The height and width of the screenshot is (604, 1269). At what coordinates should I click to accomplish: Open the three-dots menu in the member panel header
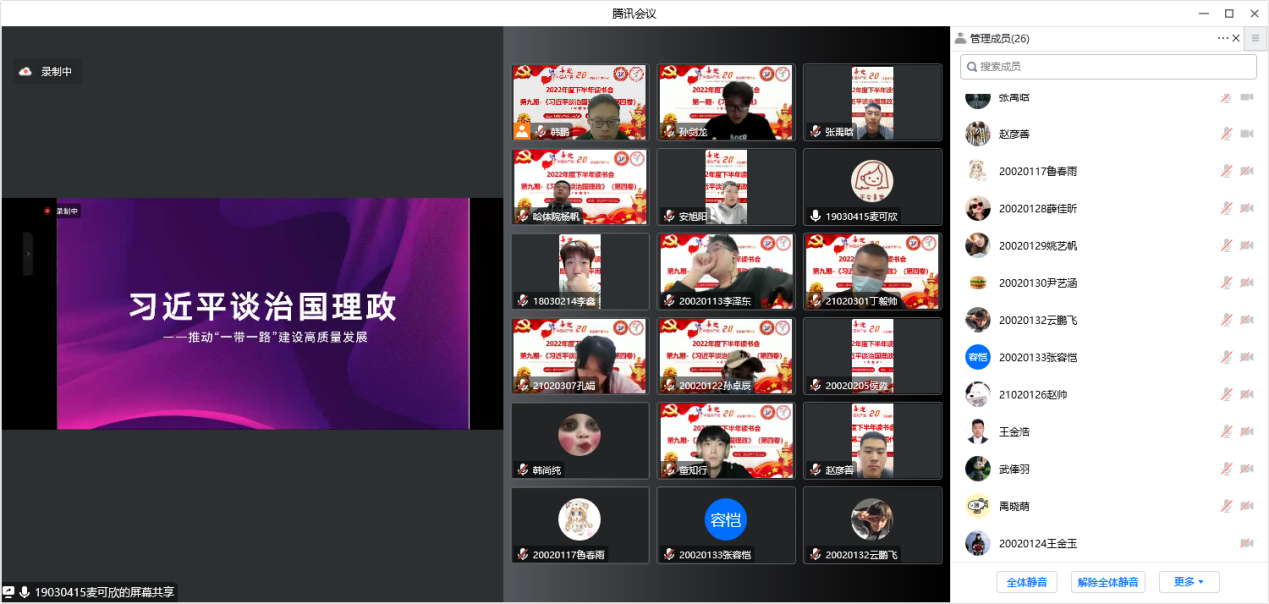click(1223, 38)
